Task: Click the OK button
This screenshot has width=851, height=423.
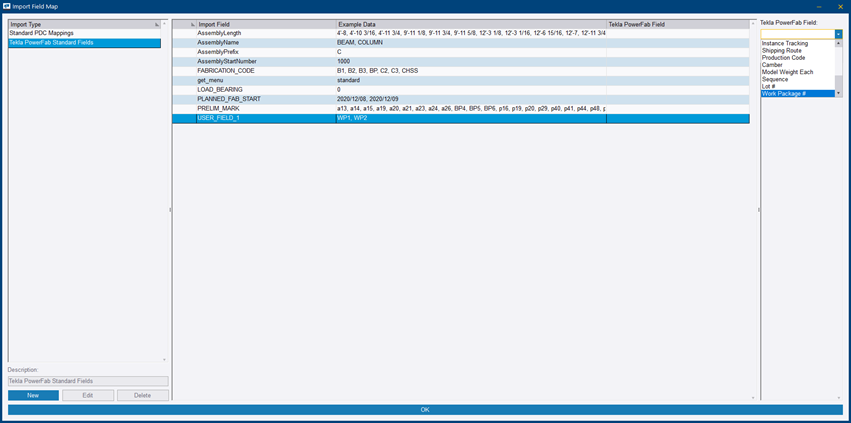Action: coord(425,409)
